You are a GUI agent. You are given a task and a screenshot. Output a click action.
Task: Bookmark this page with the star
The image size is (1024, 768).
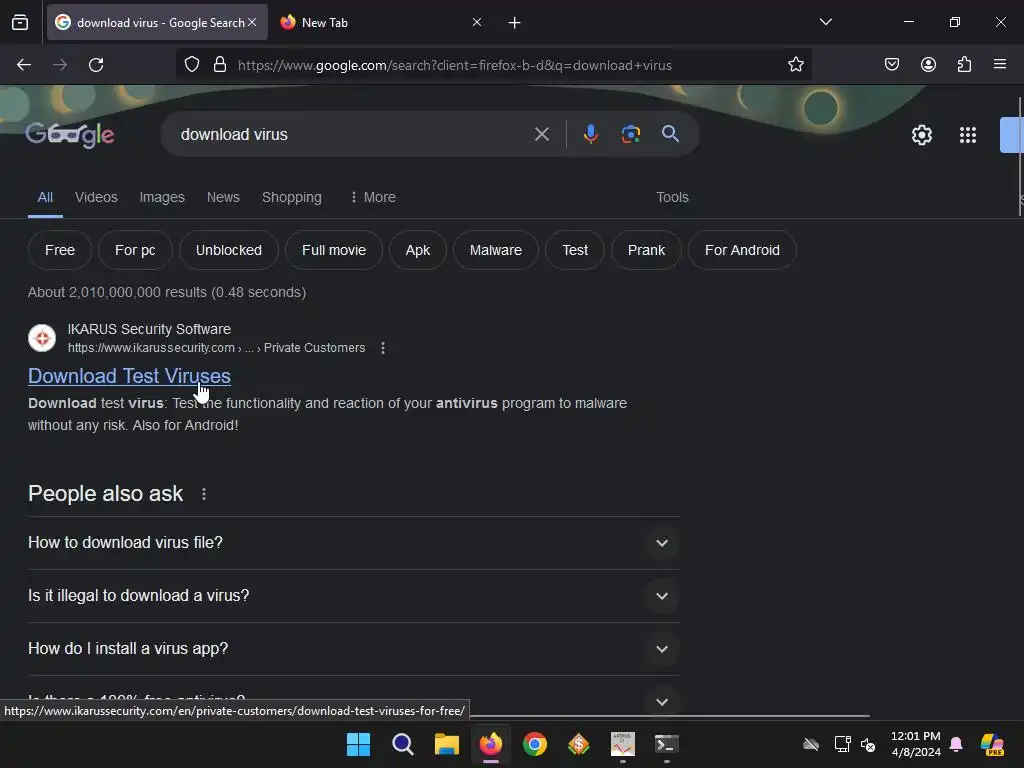795,65
